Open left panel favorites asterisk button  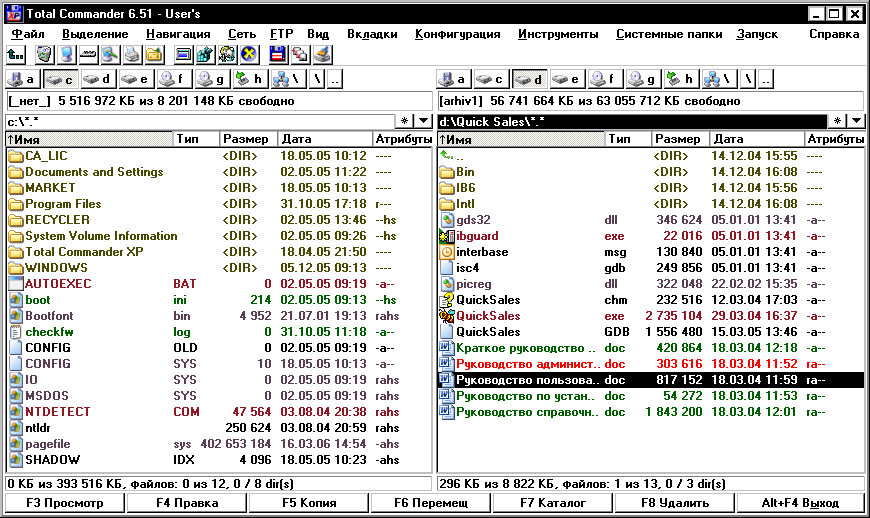tap(404, 121)
